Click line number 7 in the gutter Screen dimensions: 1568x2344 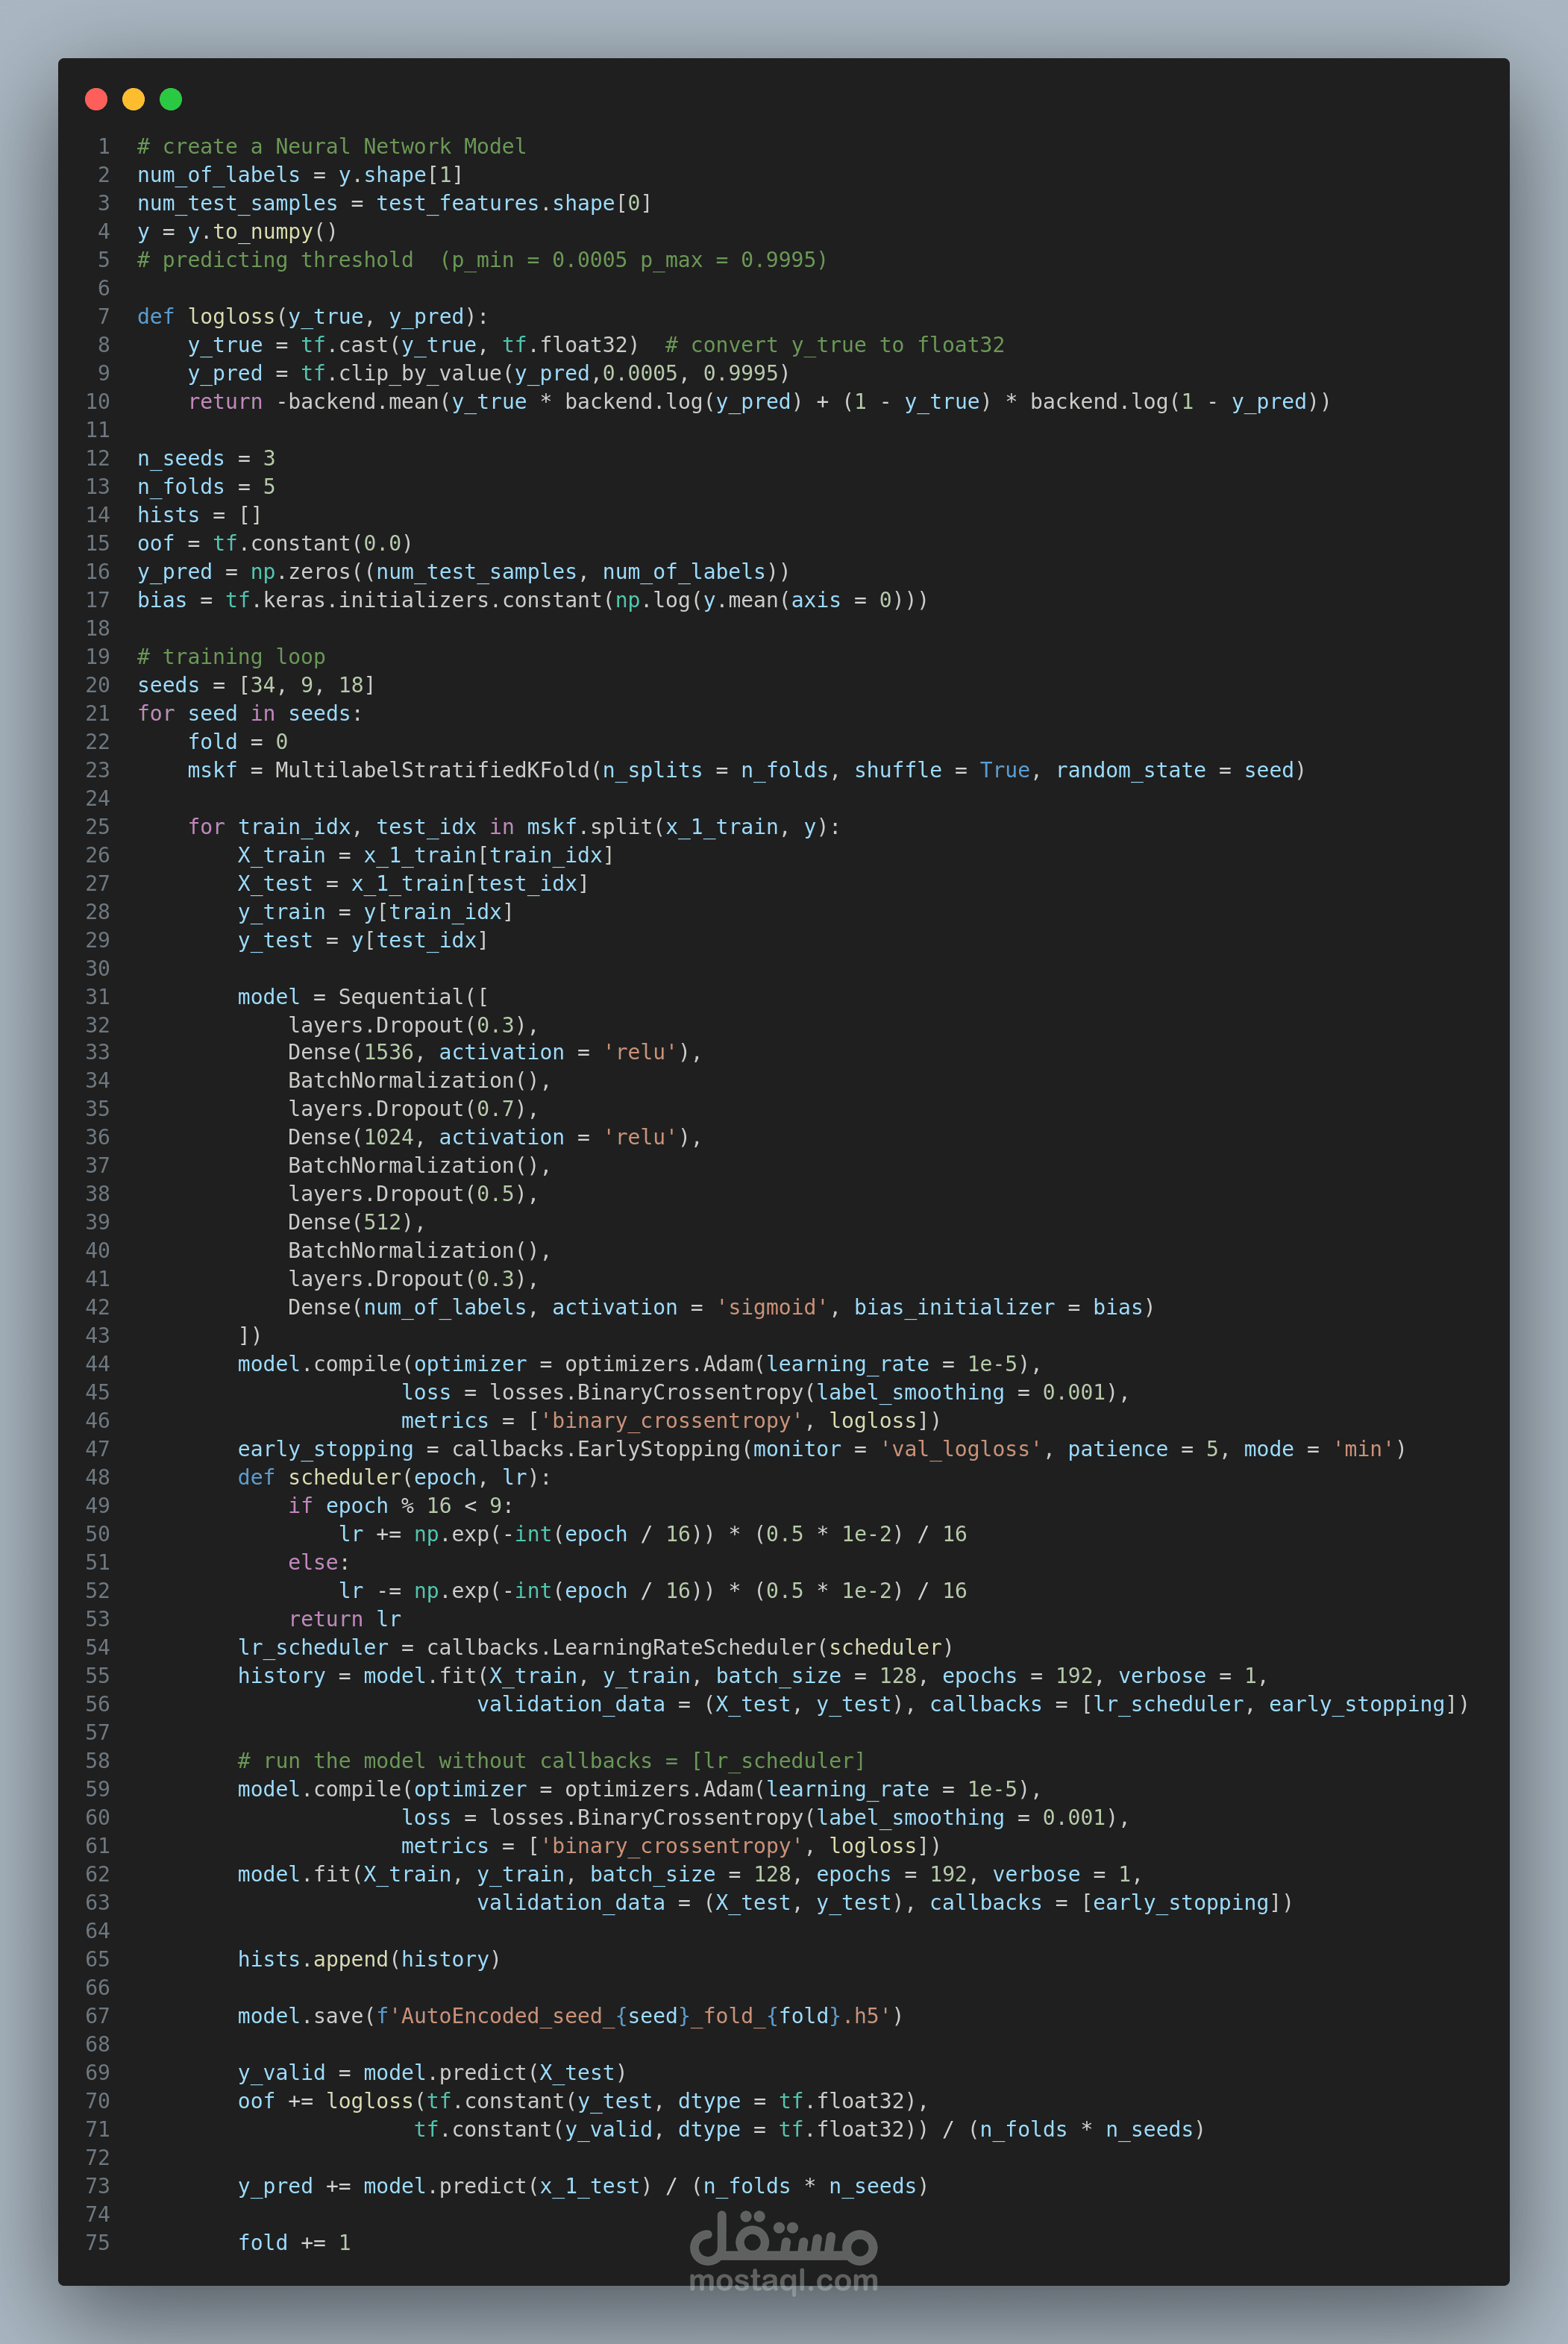103,317
